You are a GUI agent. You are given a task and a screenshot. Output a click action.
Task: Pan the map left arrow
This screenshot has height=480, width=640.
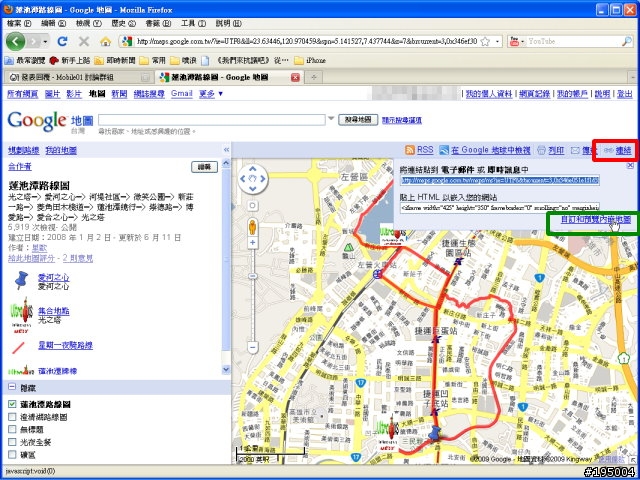coord(243,178)
